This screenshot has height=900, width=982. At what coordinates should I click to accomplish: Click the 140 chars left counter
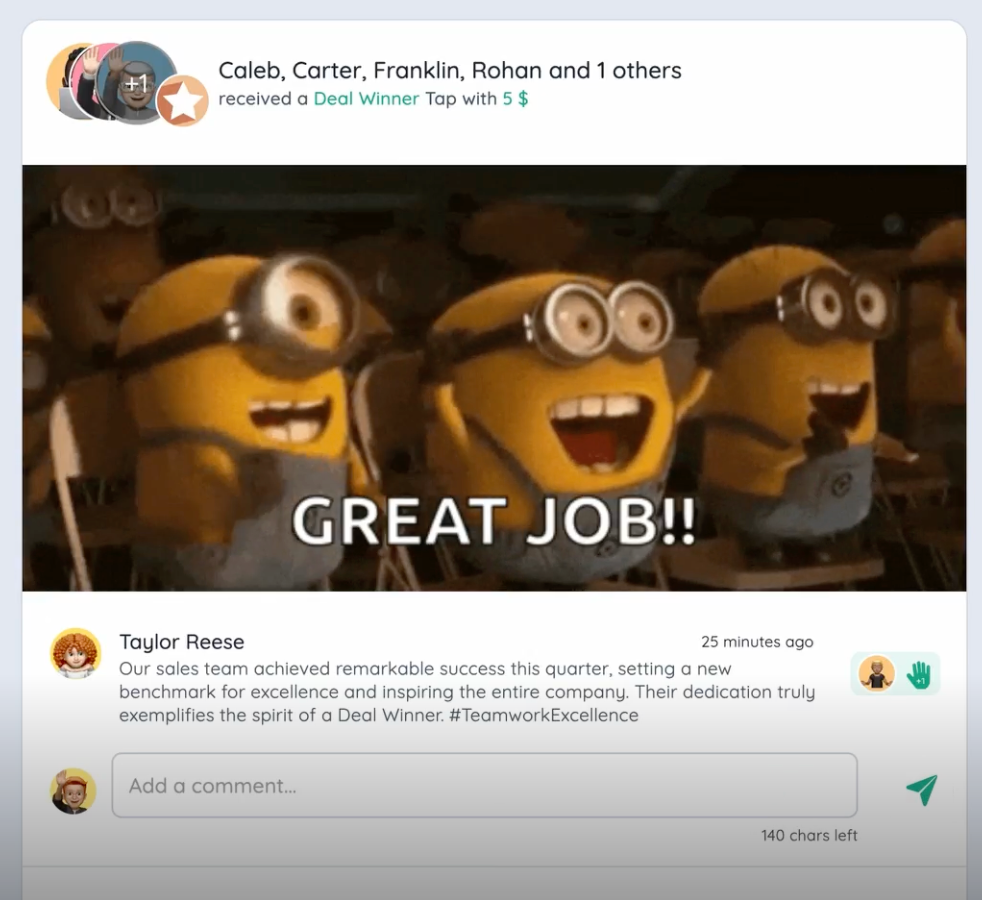pyautogui.click(x=809, y=835)
